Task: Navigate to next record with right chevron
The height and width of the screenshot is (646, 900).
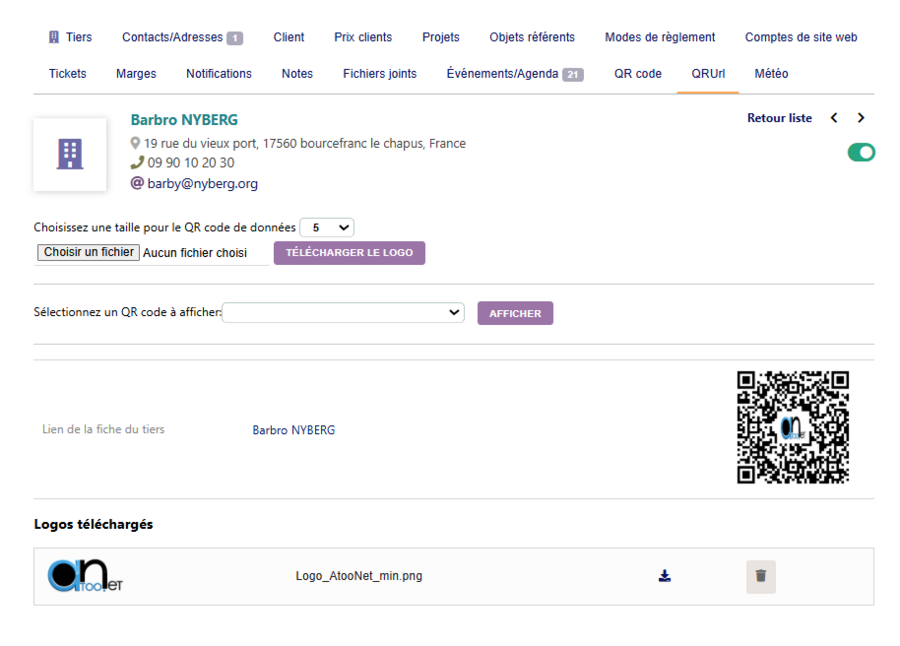Action: (x=859, y=117)
